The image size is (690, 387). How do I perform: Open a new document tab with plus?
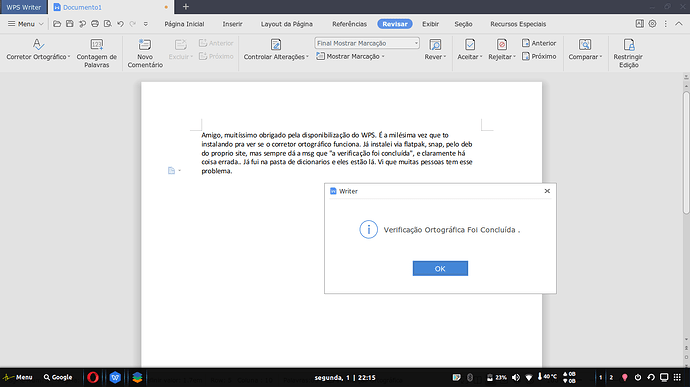(186, 7)
